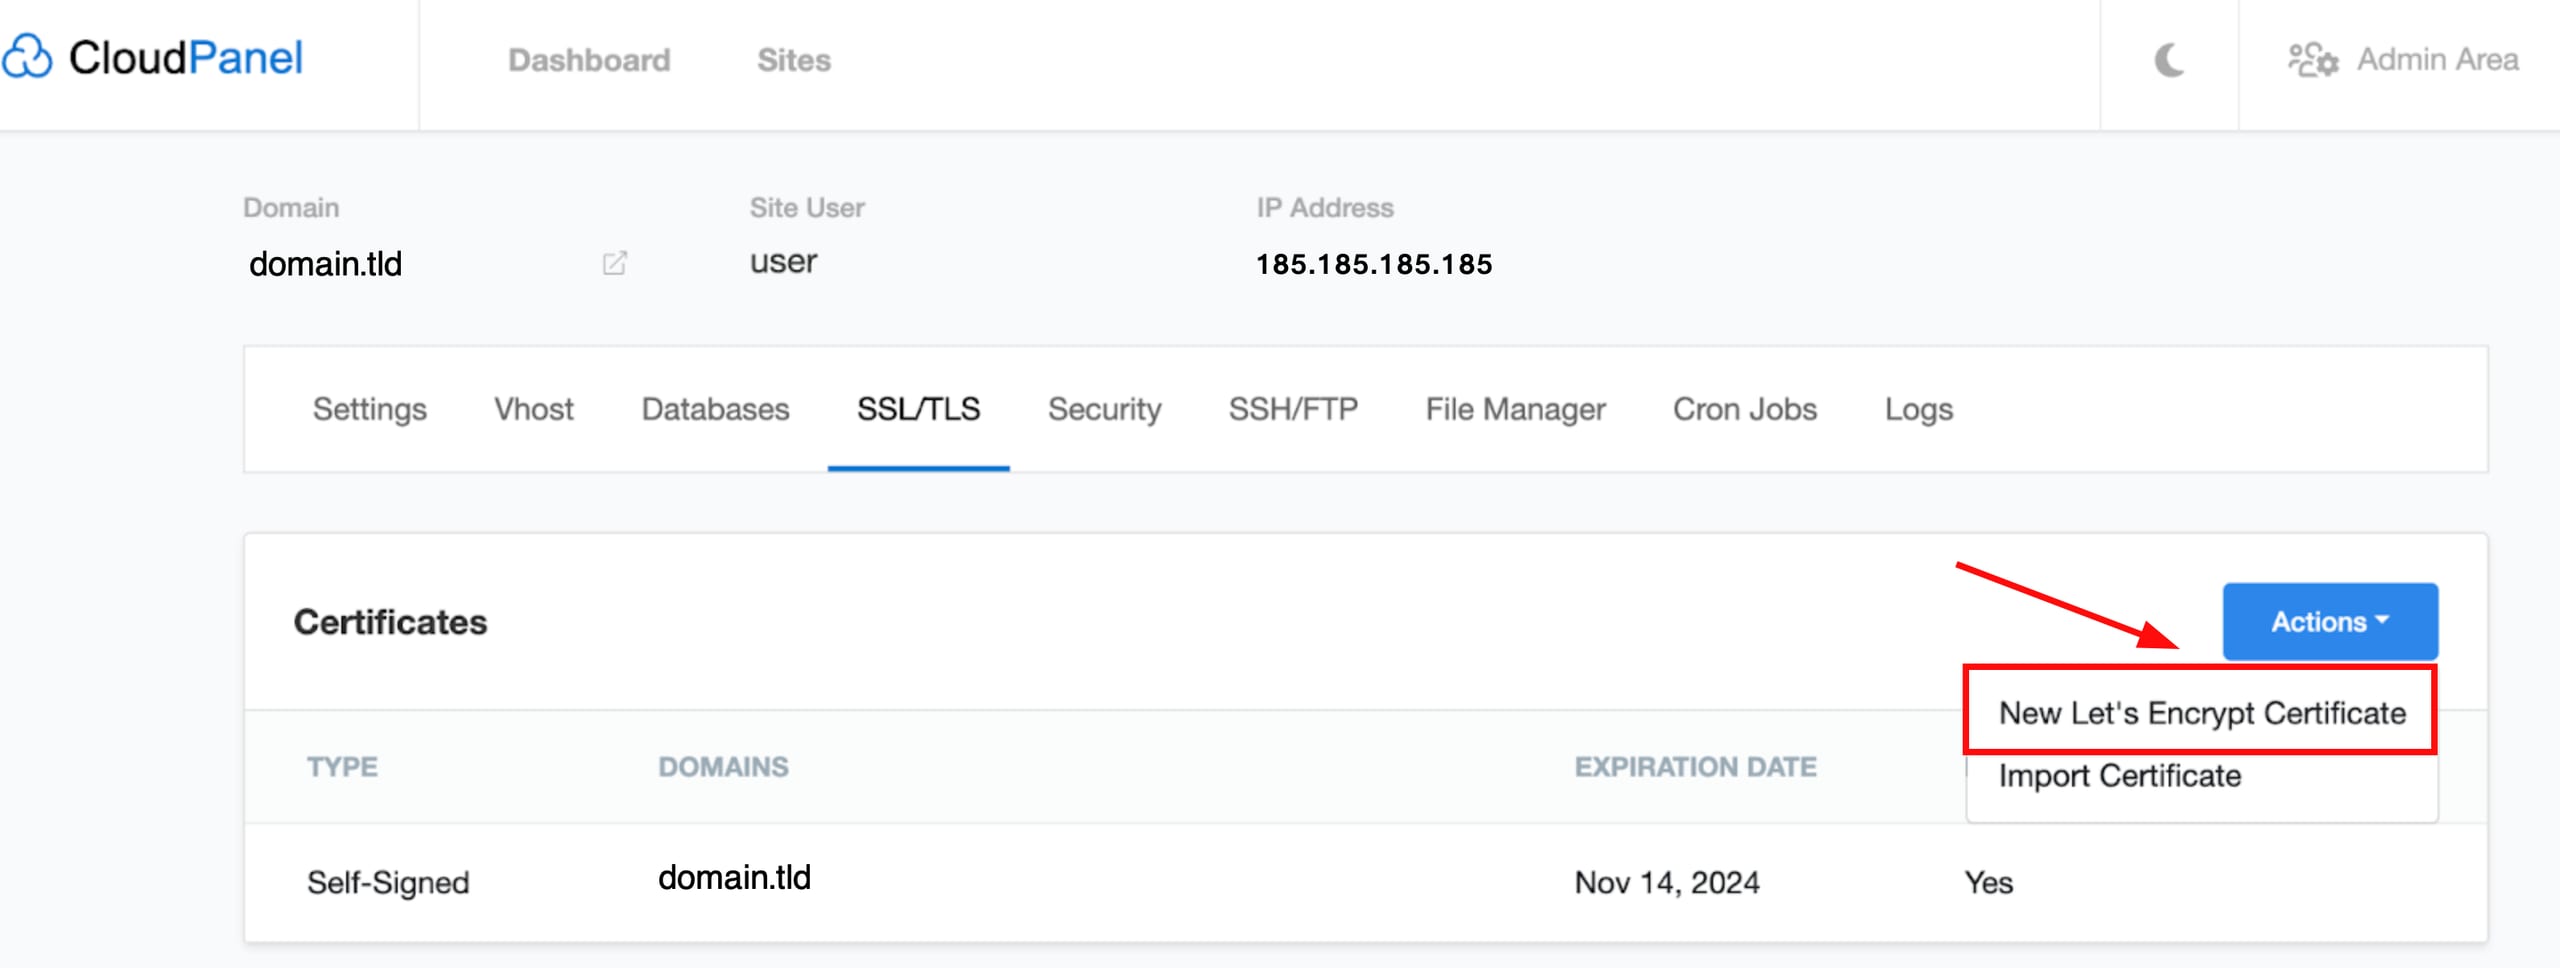Open the Admin Area via the gear icon
Screen dimensions: 2560x968
[x=2312, y=60]
